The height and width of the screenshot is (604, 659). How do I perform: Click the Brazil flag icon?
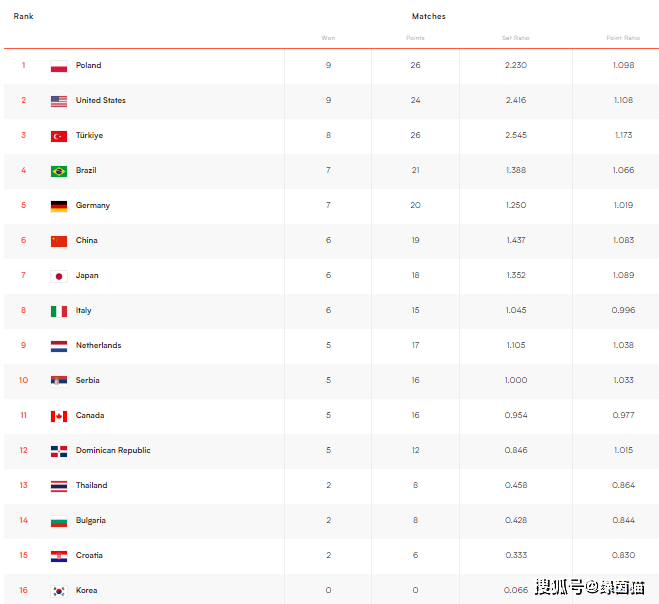[x=59, y=171]
